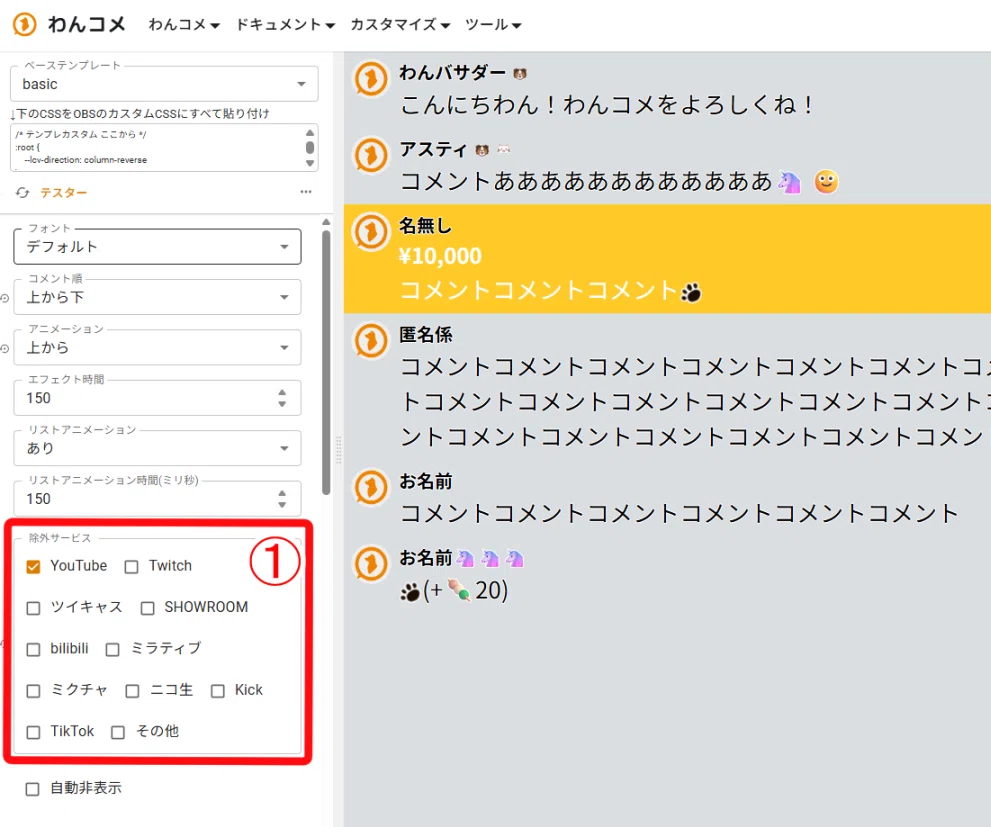
Task: Click the 匿名係 username
Action: pyautogui.click(x=426, y=335)
